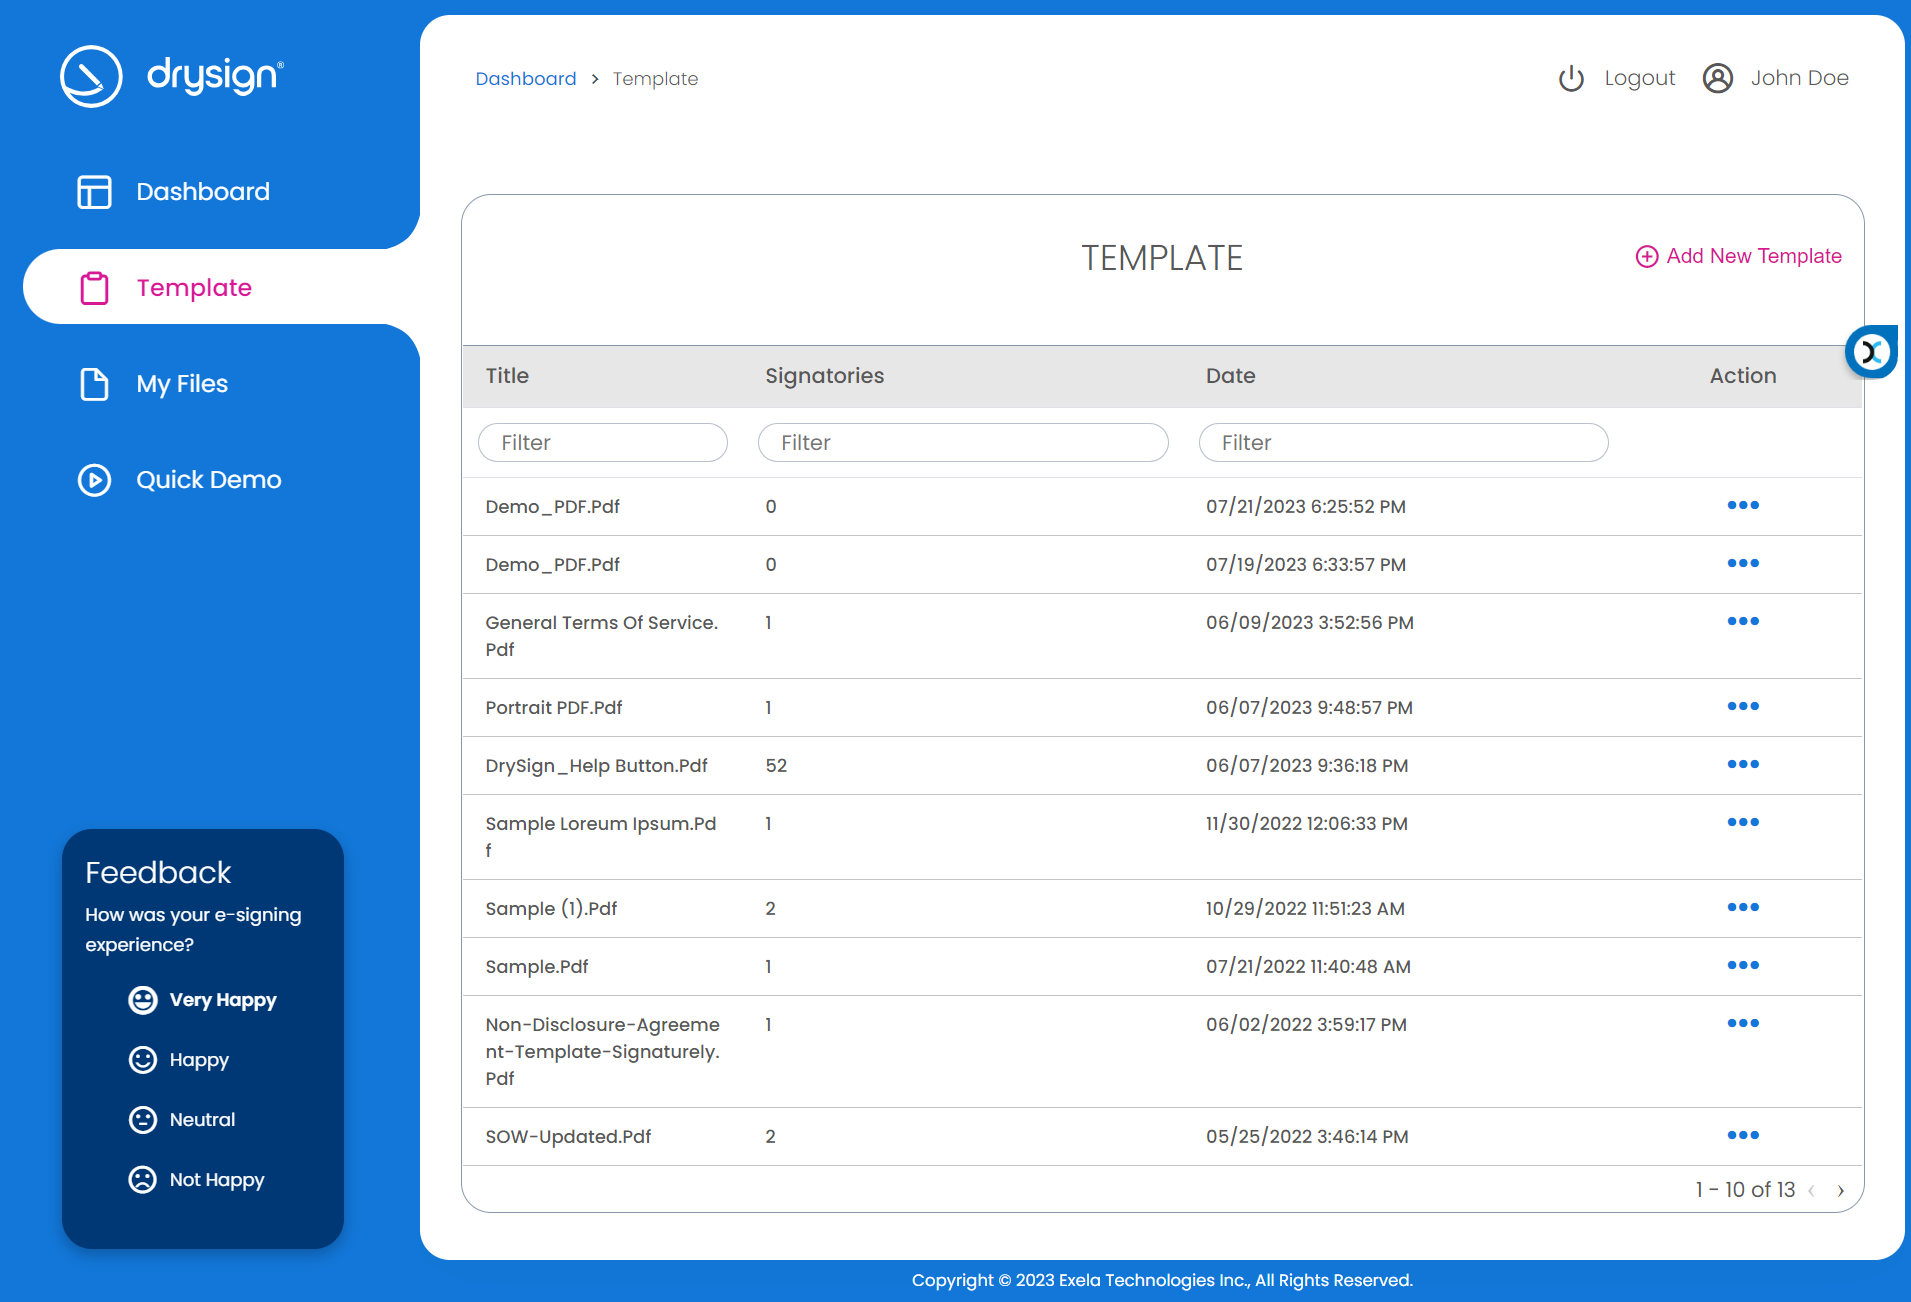The width and height of the screenshot is (1911, 1302).
Task: Open actions menu for Sample (1).Pdf
Action: tap(1743, 907)
